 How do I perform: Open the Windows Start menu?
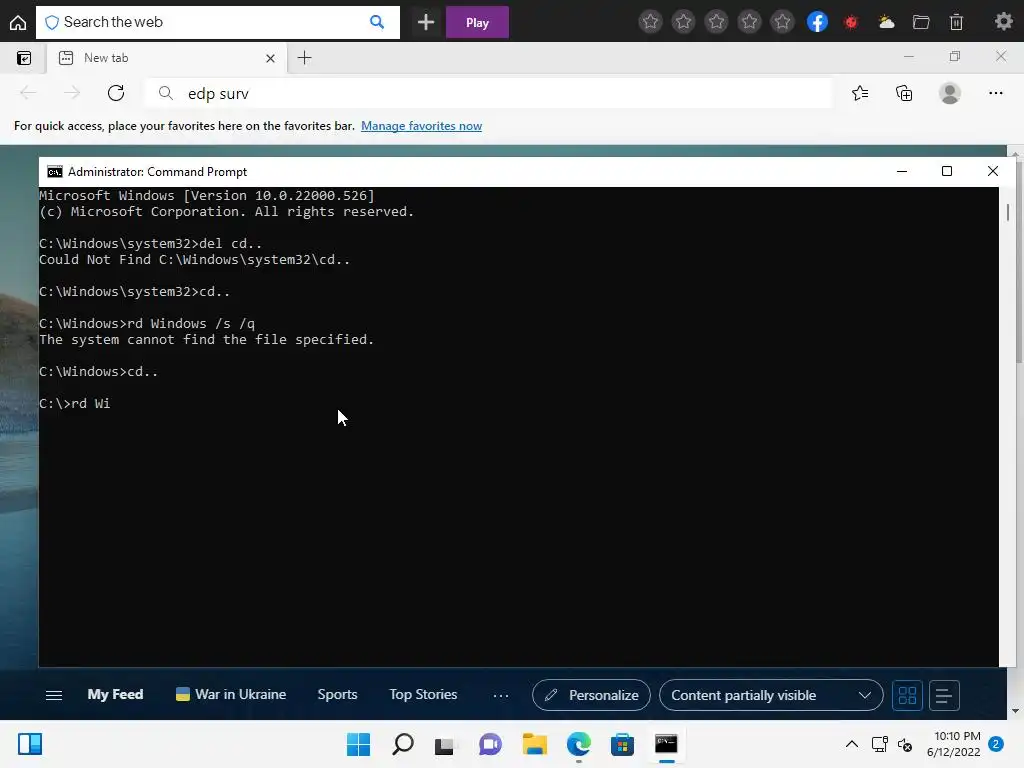(358, 744)
